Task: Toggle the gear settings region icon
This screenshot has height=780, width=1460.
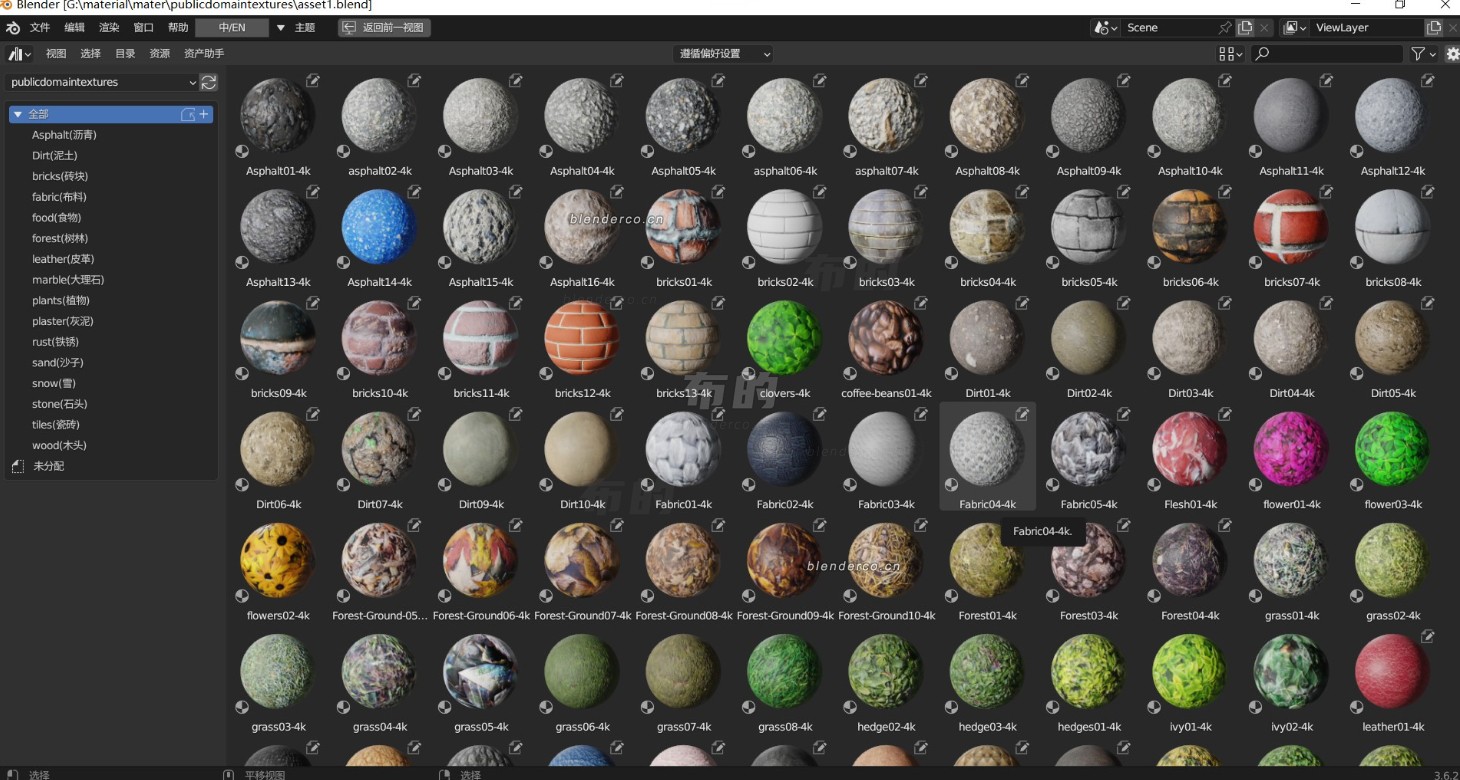Action: (x=1452, y=54)
